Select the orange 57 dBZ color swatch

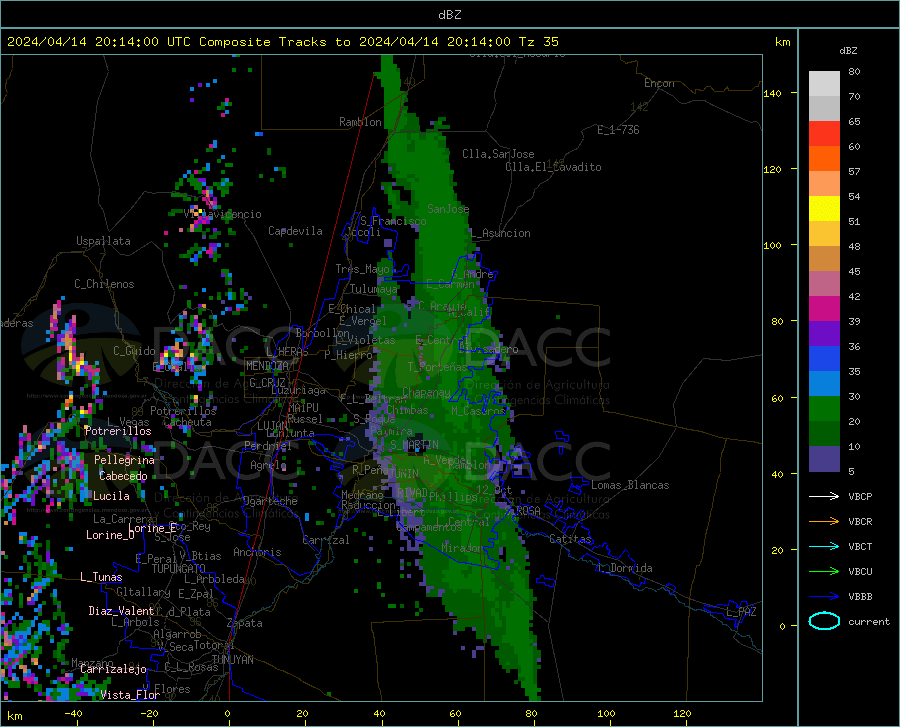pos(824,159)
